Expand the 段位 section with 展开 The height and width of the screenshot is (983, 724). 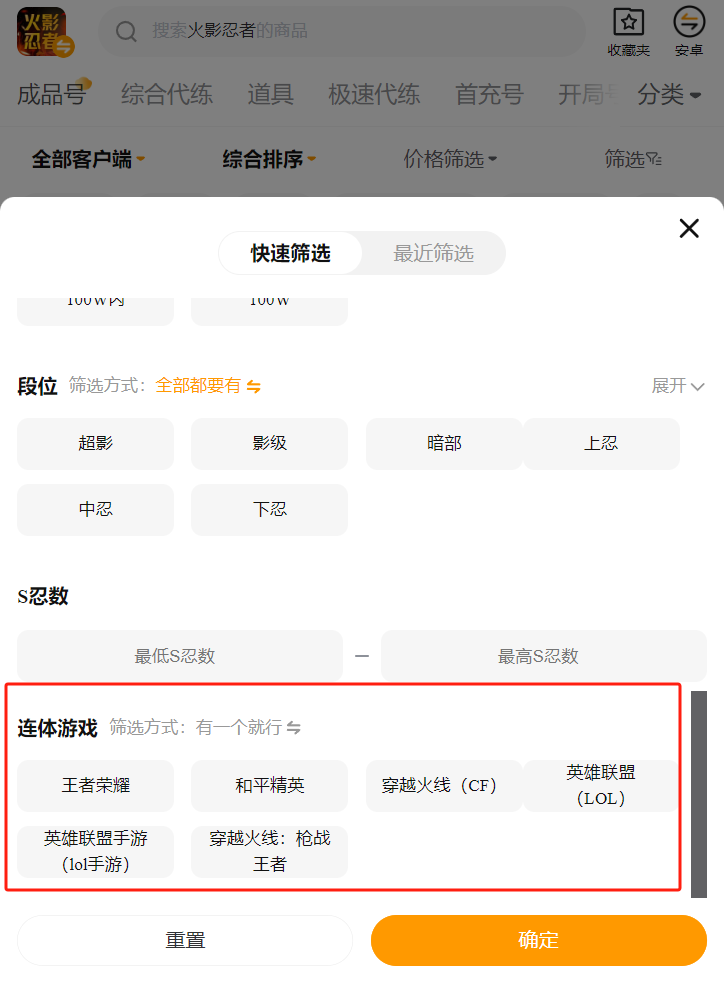click(678, 386)
